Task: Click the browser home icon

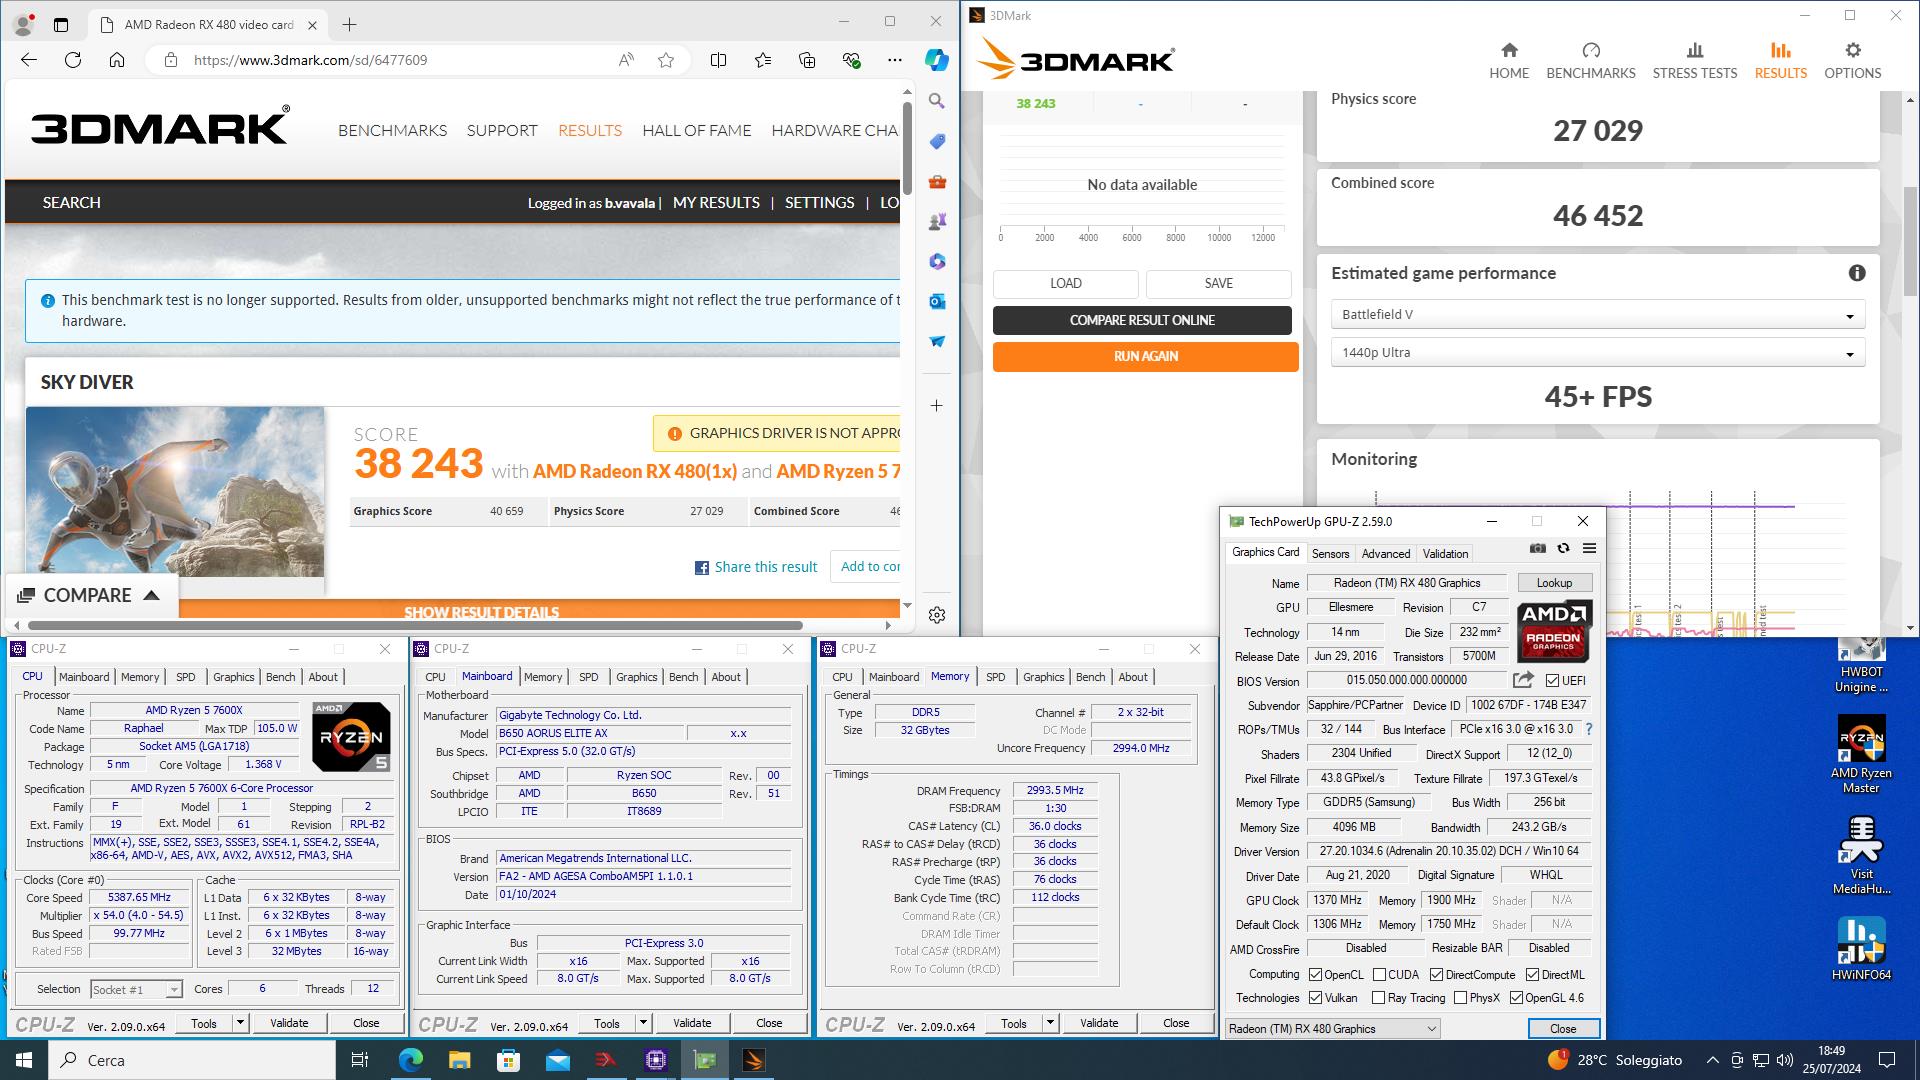Action: [117, 60]
